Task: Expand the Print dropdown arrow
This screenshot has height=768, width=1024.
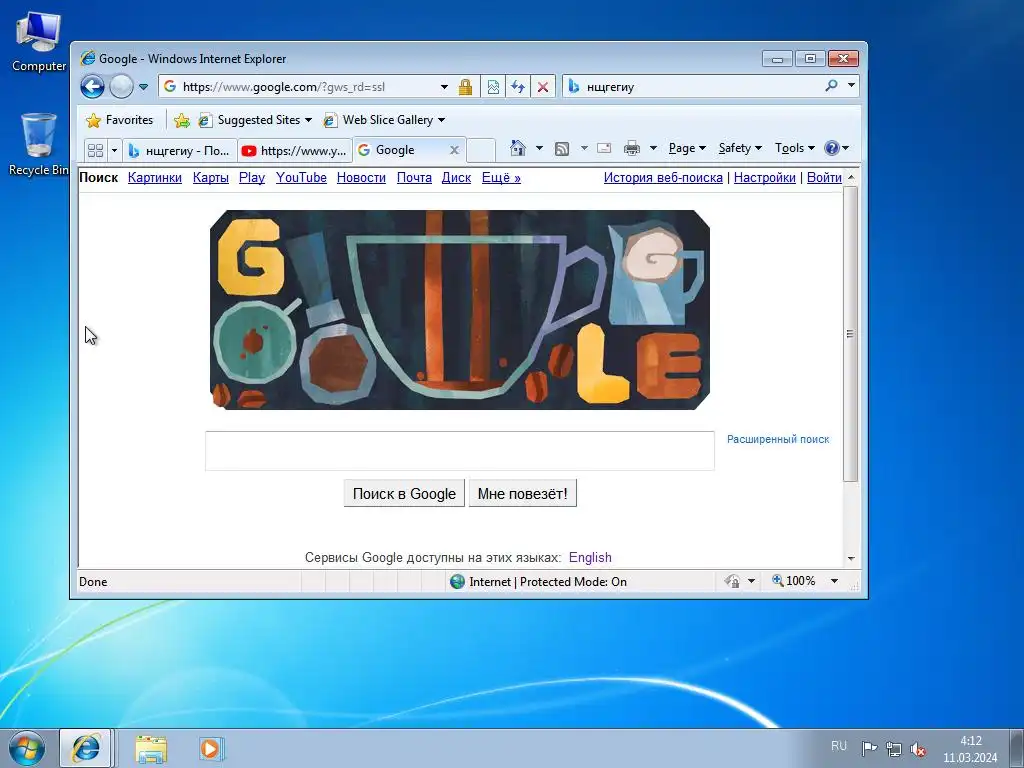Action: click(653, 148)
